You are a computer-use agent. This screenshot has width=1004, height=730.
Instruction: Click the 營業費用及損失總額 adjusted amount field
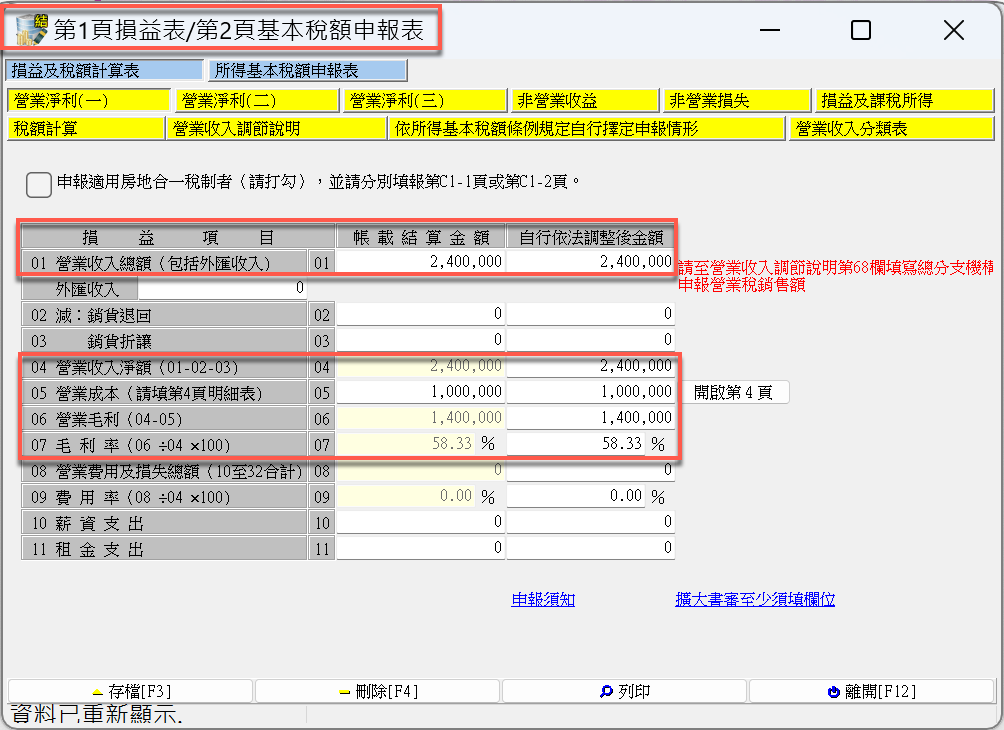coord(590,470)
